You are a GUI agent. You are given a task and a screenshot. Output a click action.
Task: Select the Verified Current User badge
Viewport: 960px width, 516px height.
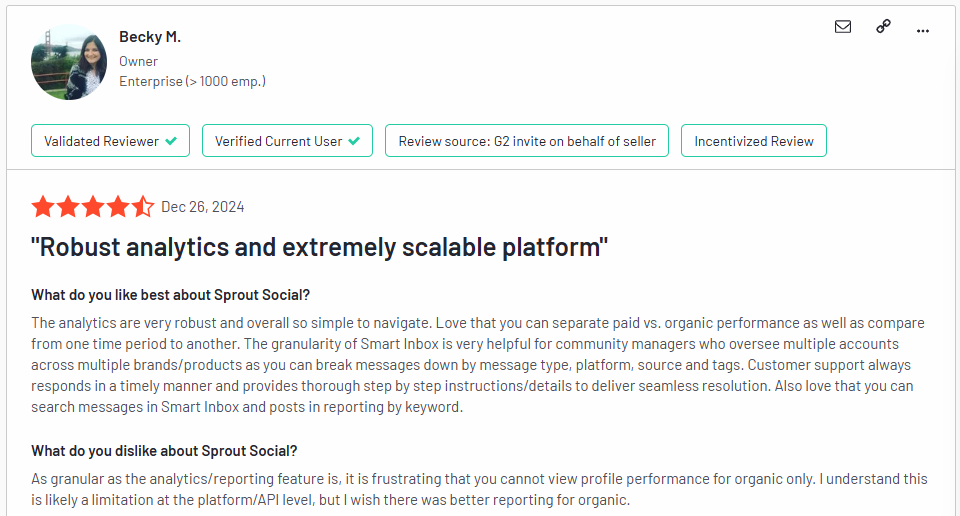(287, 141)
